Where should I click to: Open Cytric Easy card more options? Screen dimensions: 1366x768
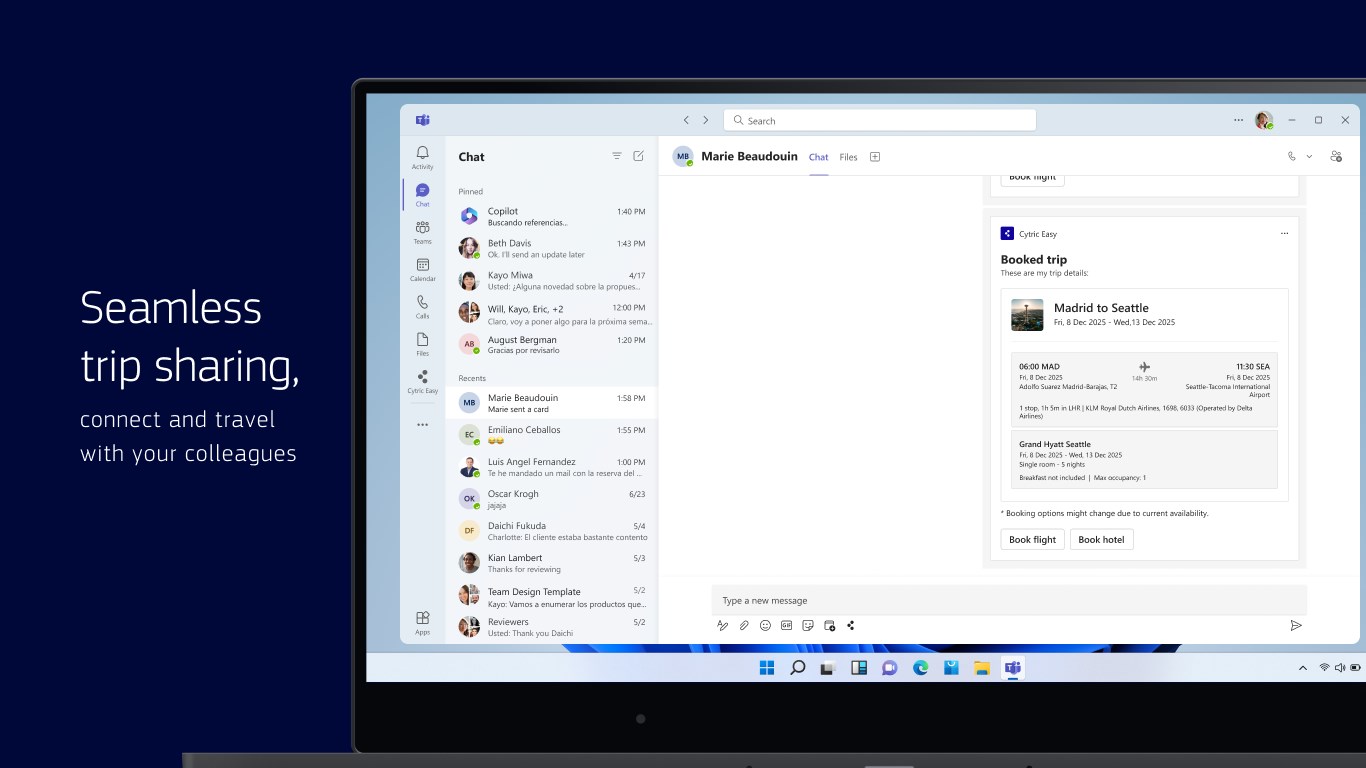pyautogui.click(x=1284, y=233)
